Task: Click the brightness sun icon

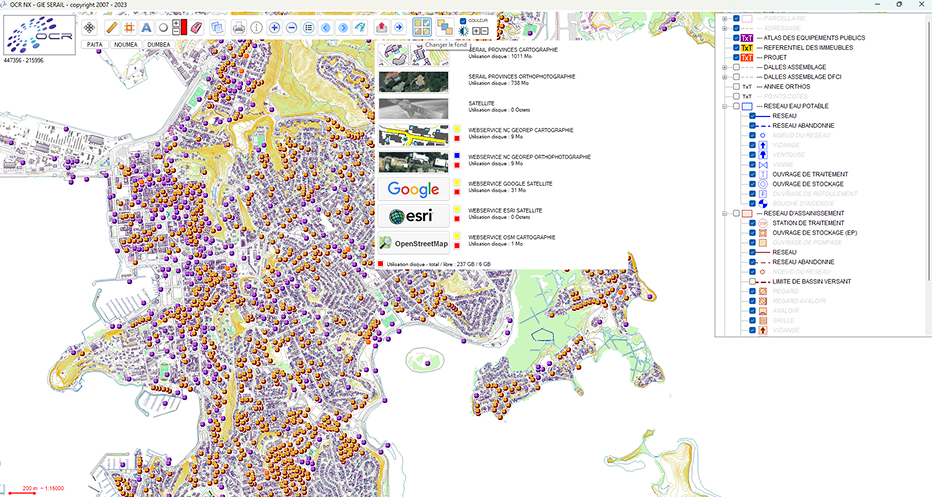Action: (464, 31)
